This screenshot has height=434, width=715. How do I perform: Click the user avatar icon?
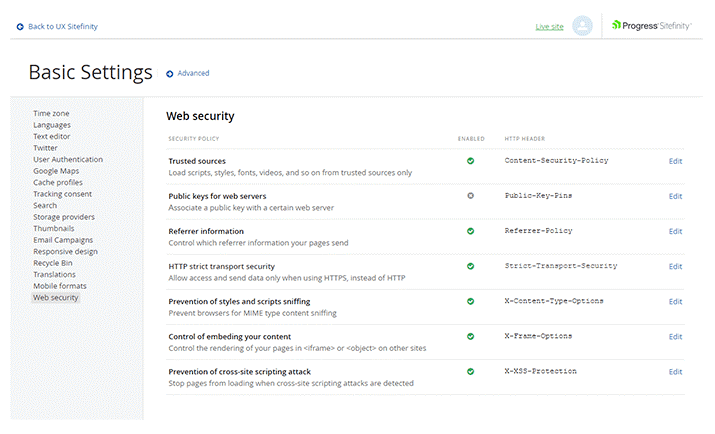[582, 26]
